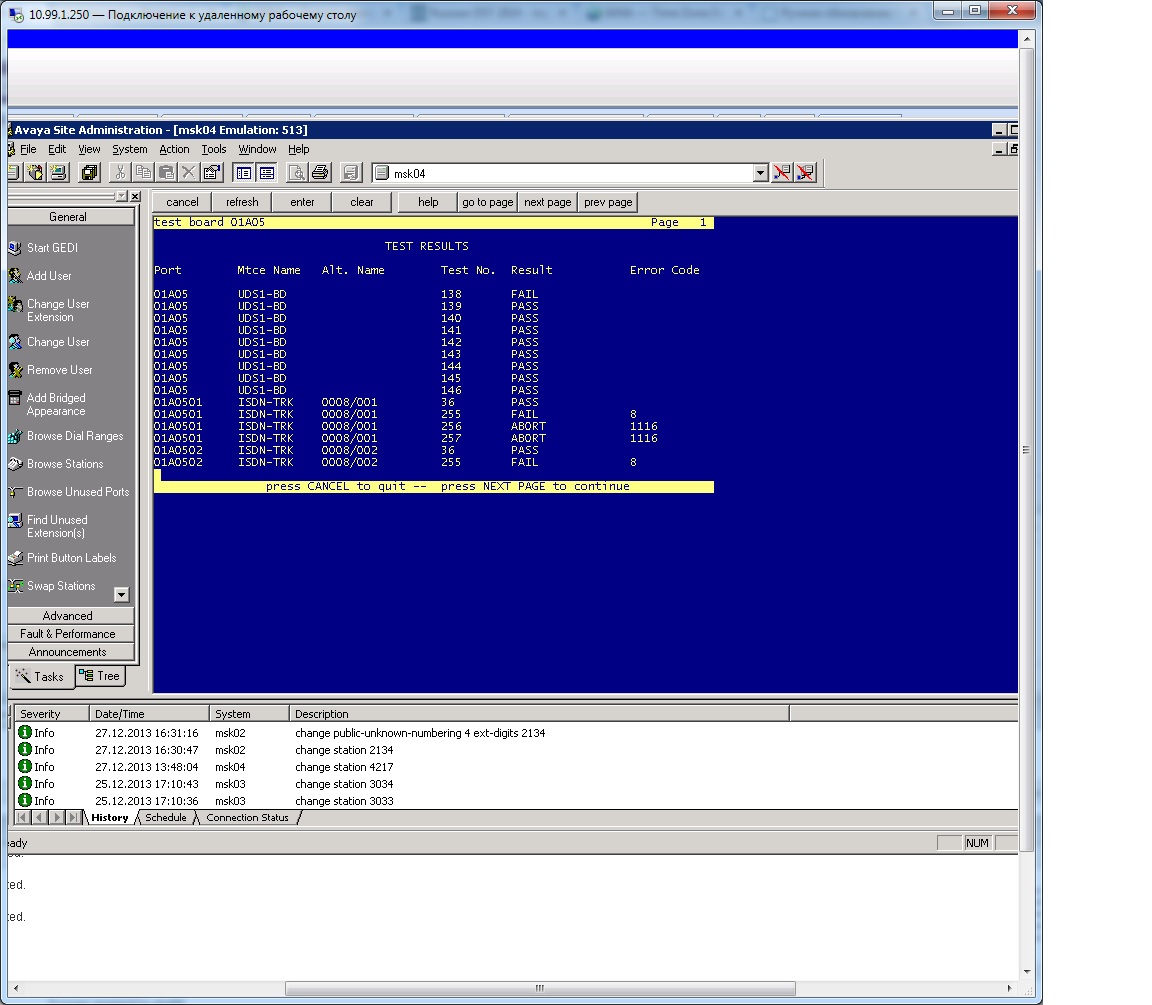Open the View menu
This screenshot has width=1152, height=1005.
point(89,149)
